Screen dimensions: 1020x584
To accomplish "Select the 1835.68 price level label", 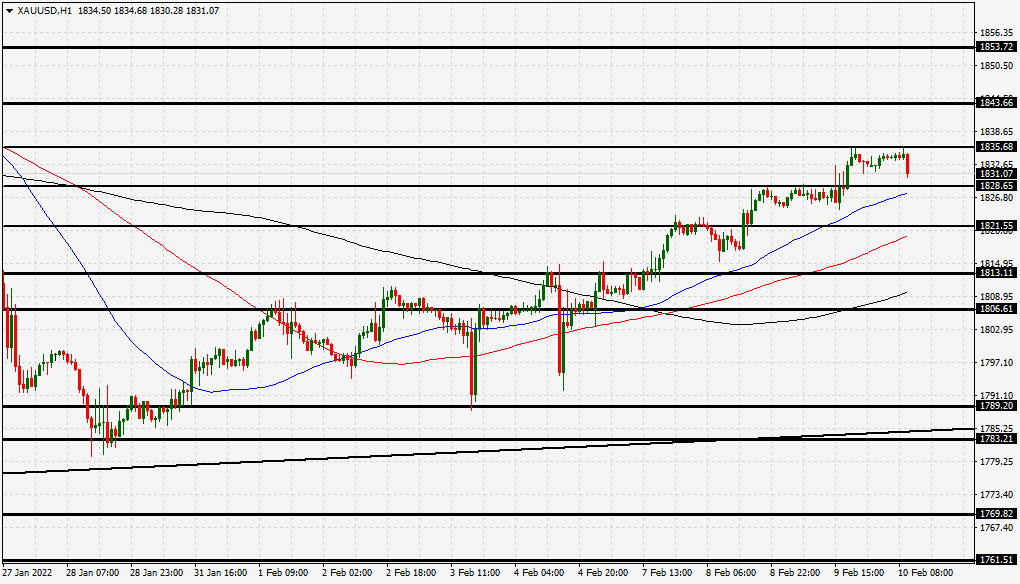I will [997, 147].
